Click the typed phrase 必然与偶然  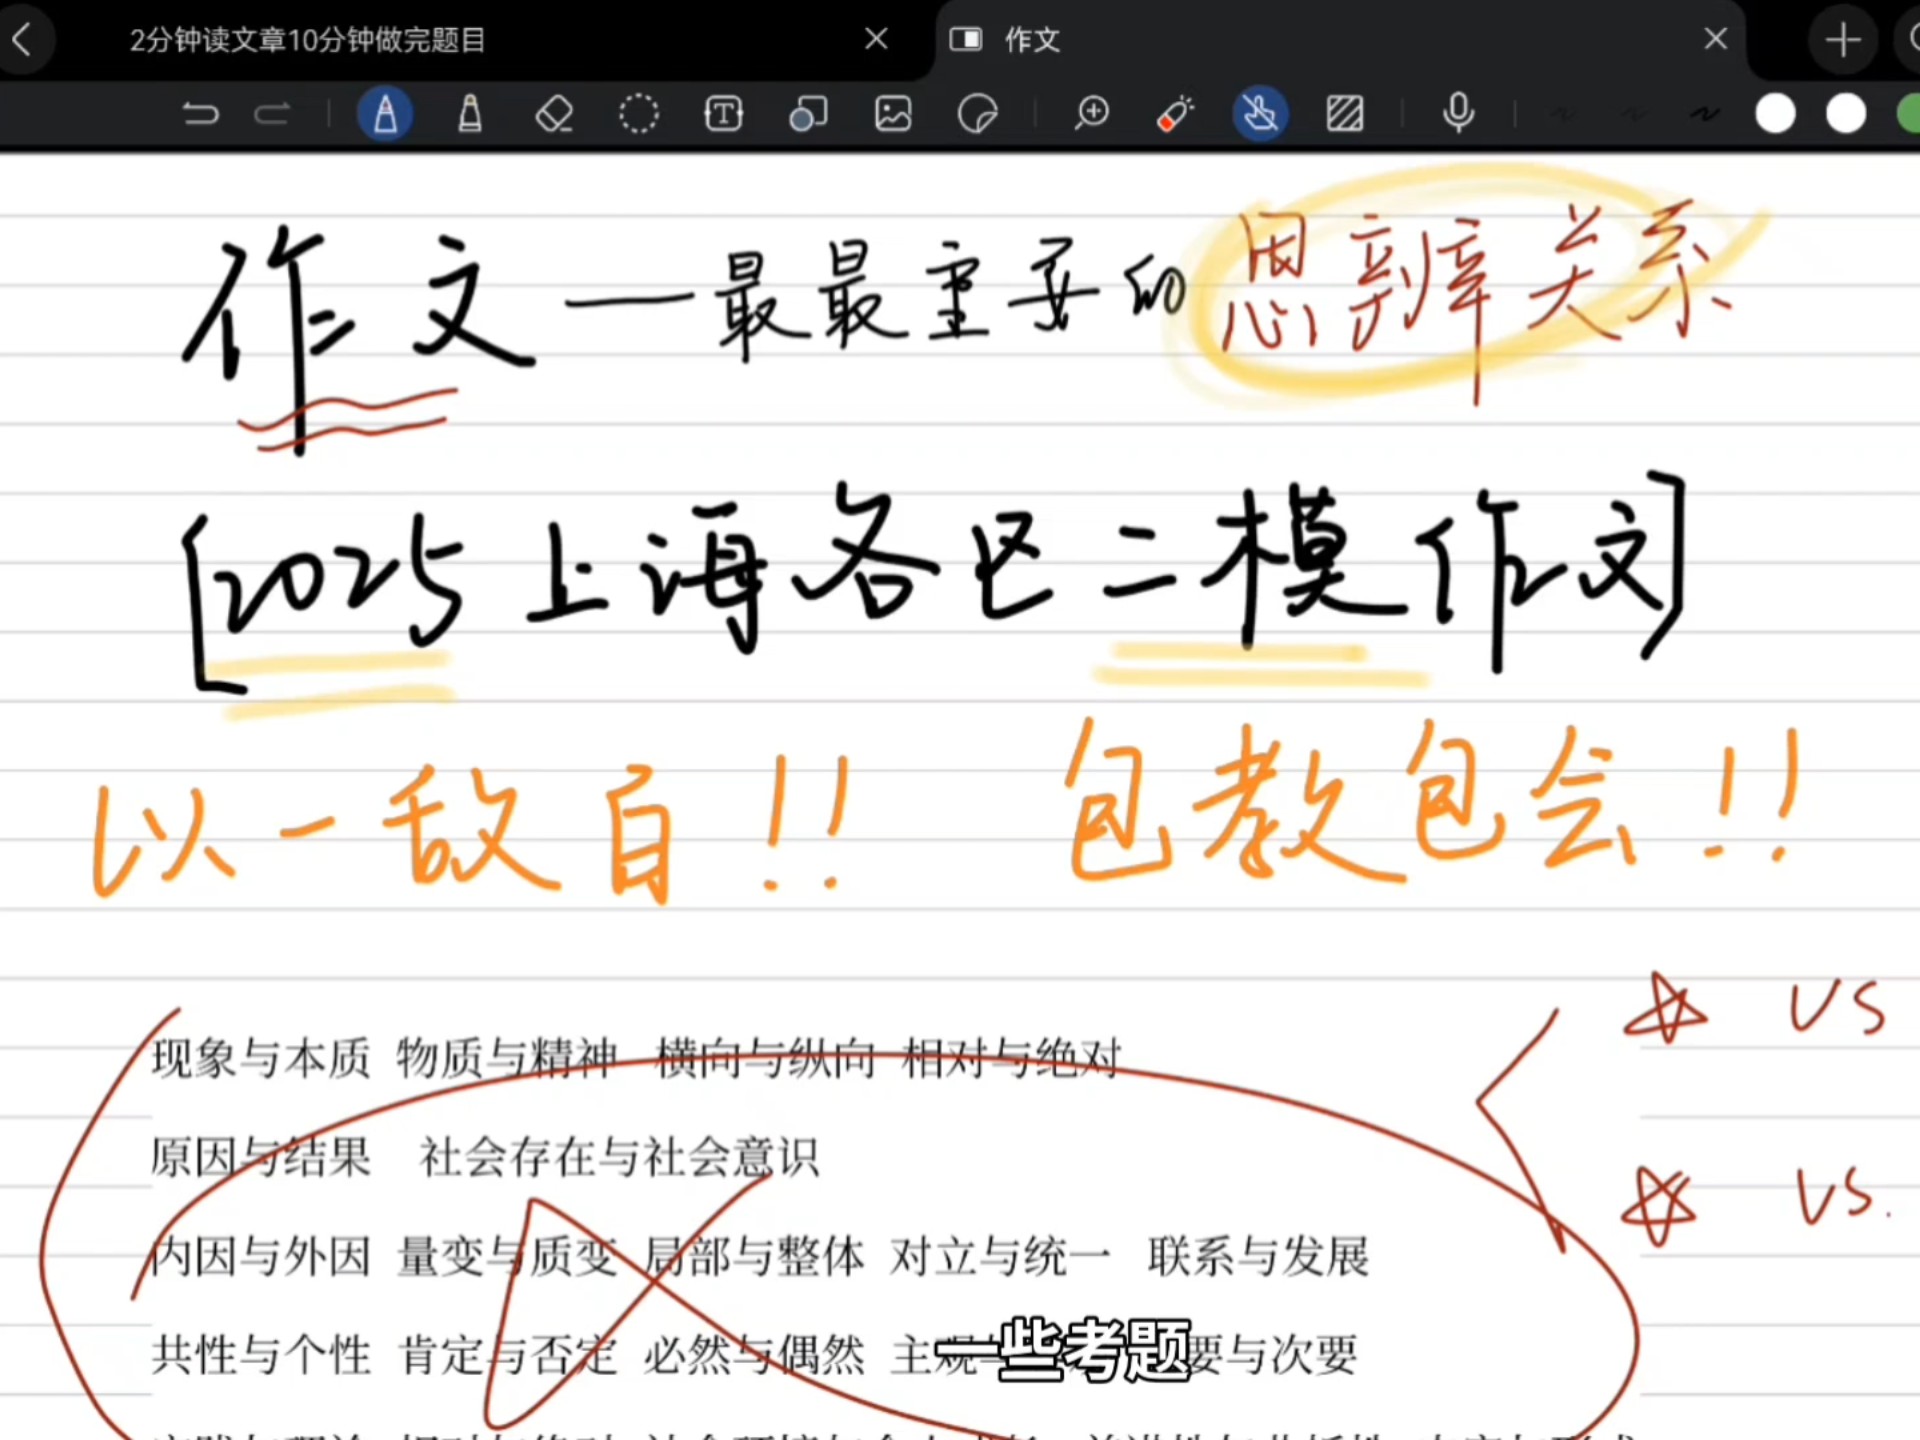coord(754,1355)
